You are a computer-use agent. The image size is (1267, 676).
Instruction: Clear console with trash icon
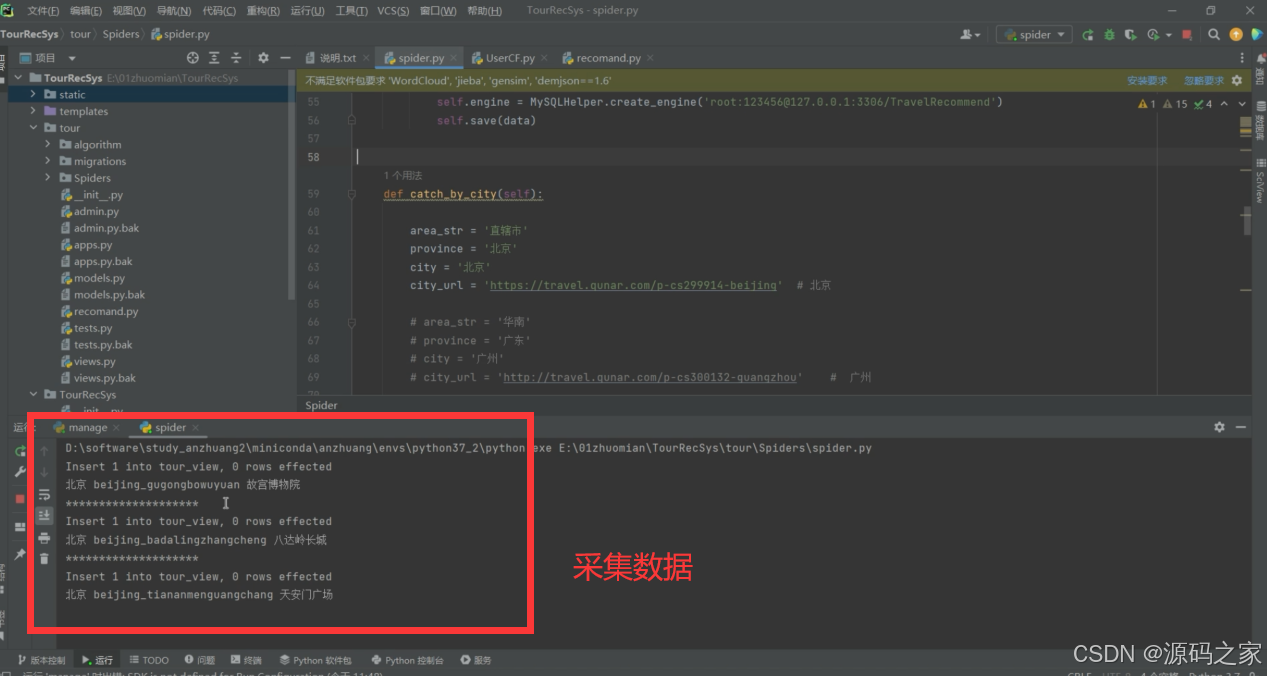click(x=44, y=559)
